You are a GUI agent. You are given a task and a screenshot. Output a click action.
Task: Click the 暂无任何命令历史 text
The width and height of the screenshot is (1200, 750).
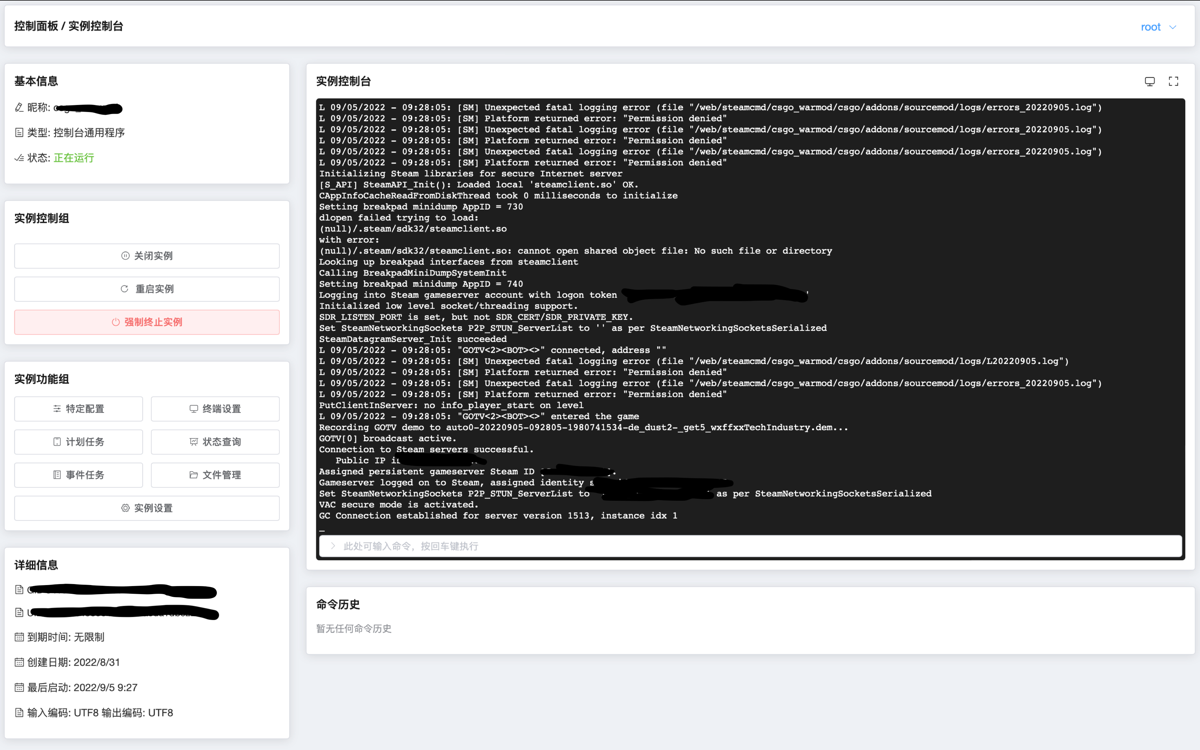tap(354, 629)
